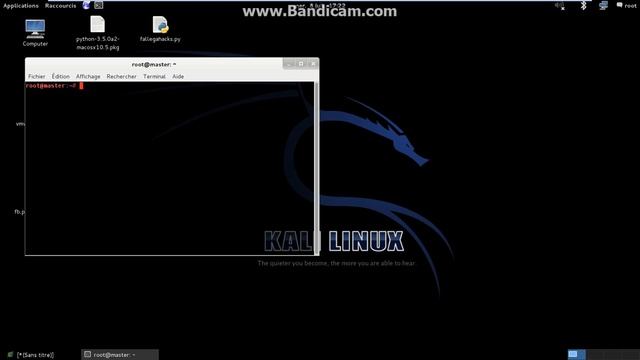The image size is (640, 360).
Task: Open Affichage menu in terminal
Action: (x=88, y=76)
